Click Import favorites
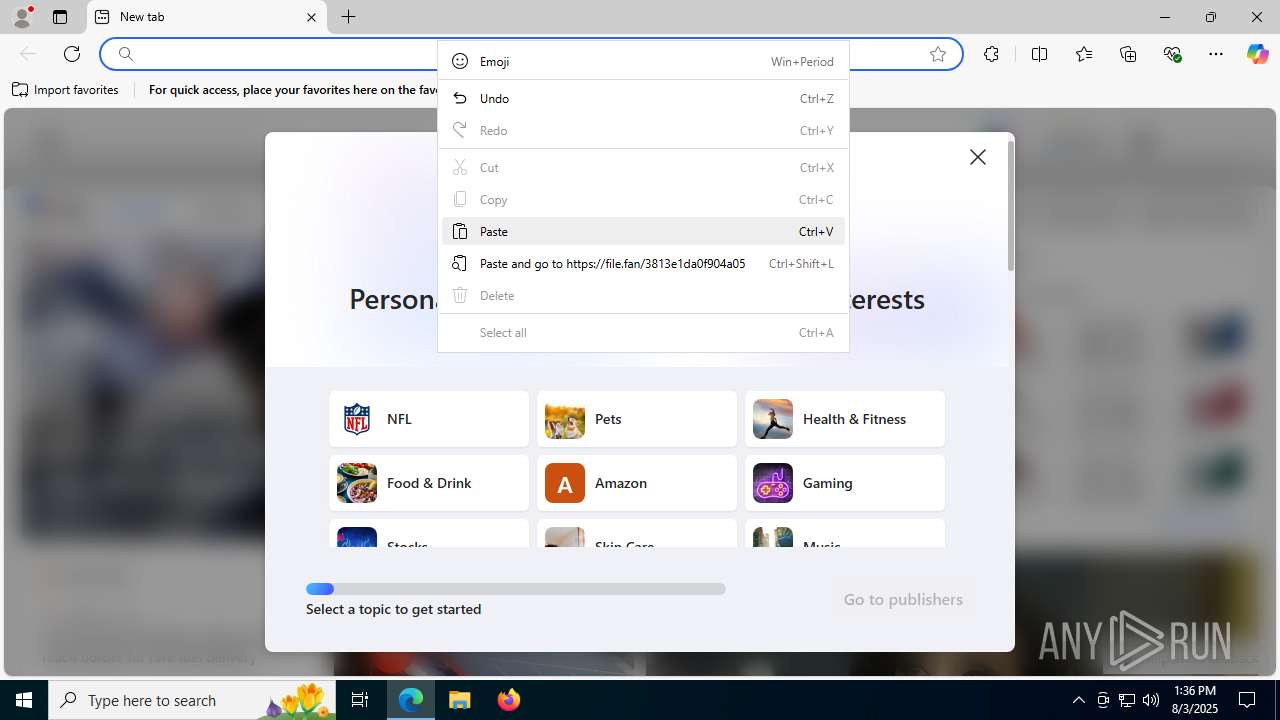Viewport: 1280px width, 720px height. pyautogui.click(x=65, y=90)
